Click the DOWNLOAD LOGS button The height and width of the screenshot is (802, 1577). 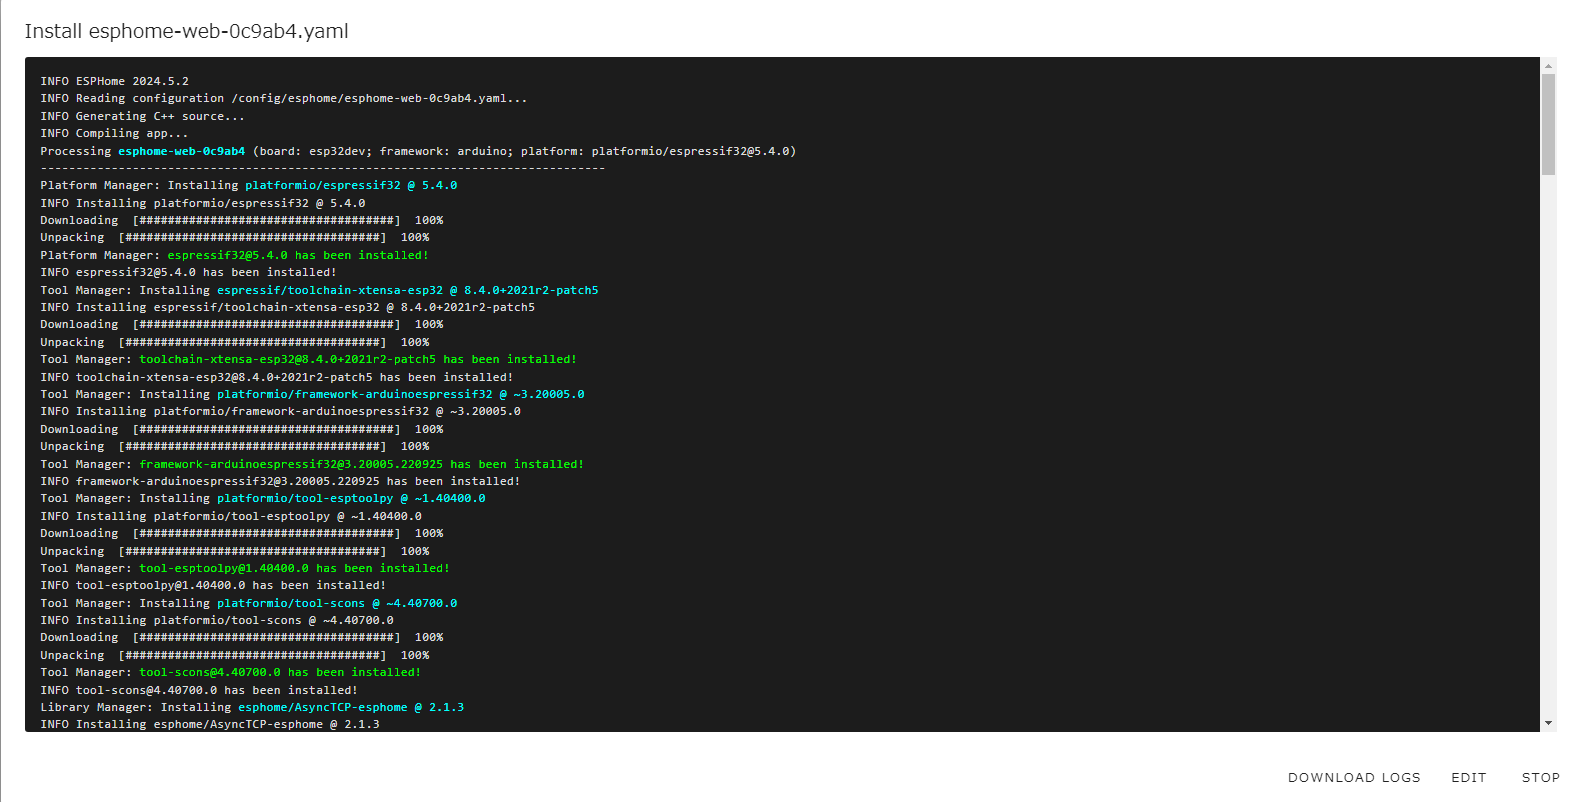1354,777
